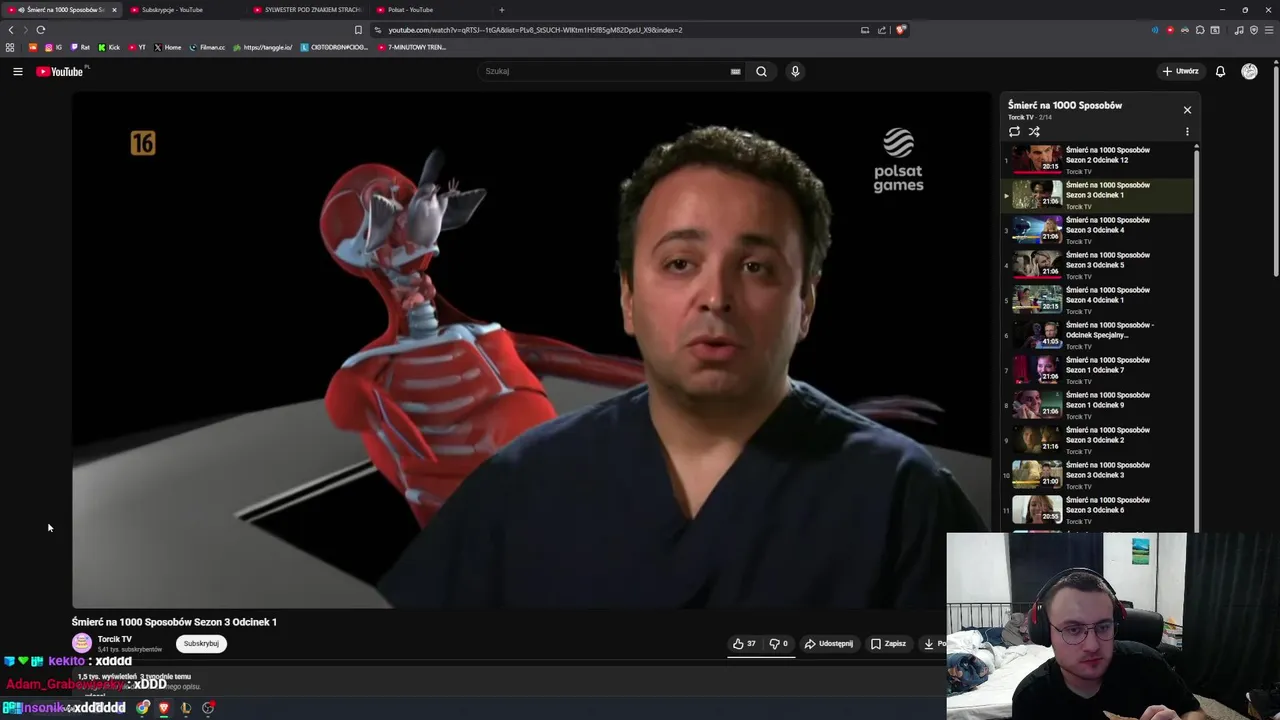Open YouTube notifications bell

pyautogui.click(x=1220, y=71)
